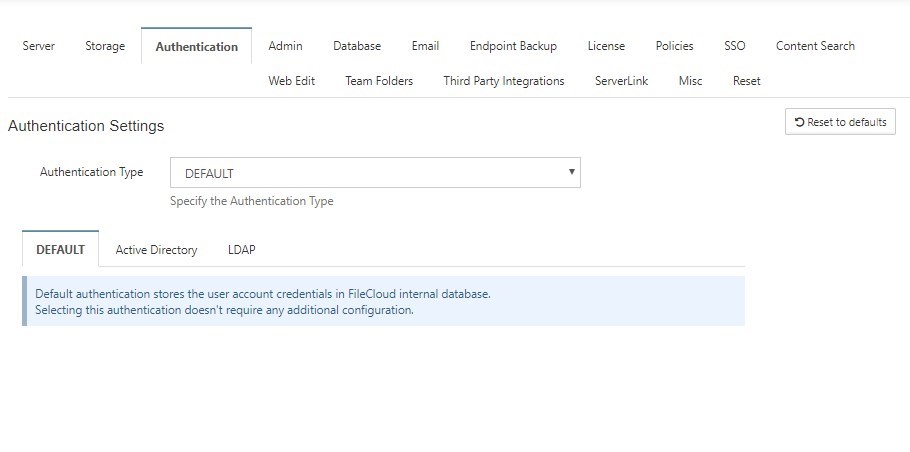Go to the Storage tab

tap(105, 46)
